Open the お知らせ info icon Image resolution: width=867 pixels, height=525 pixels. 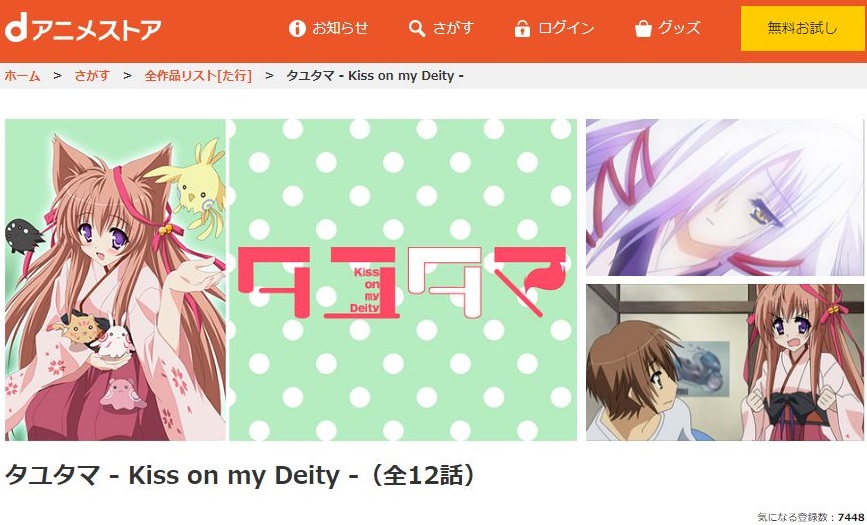(x=297, y=28)
